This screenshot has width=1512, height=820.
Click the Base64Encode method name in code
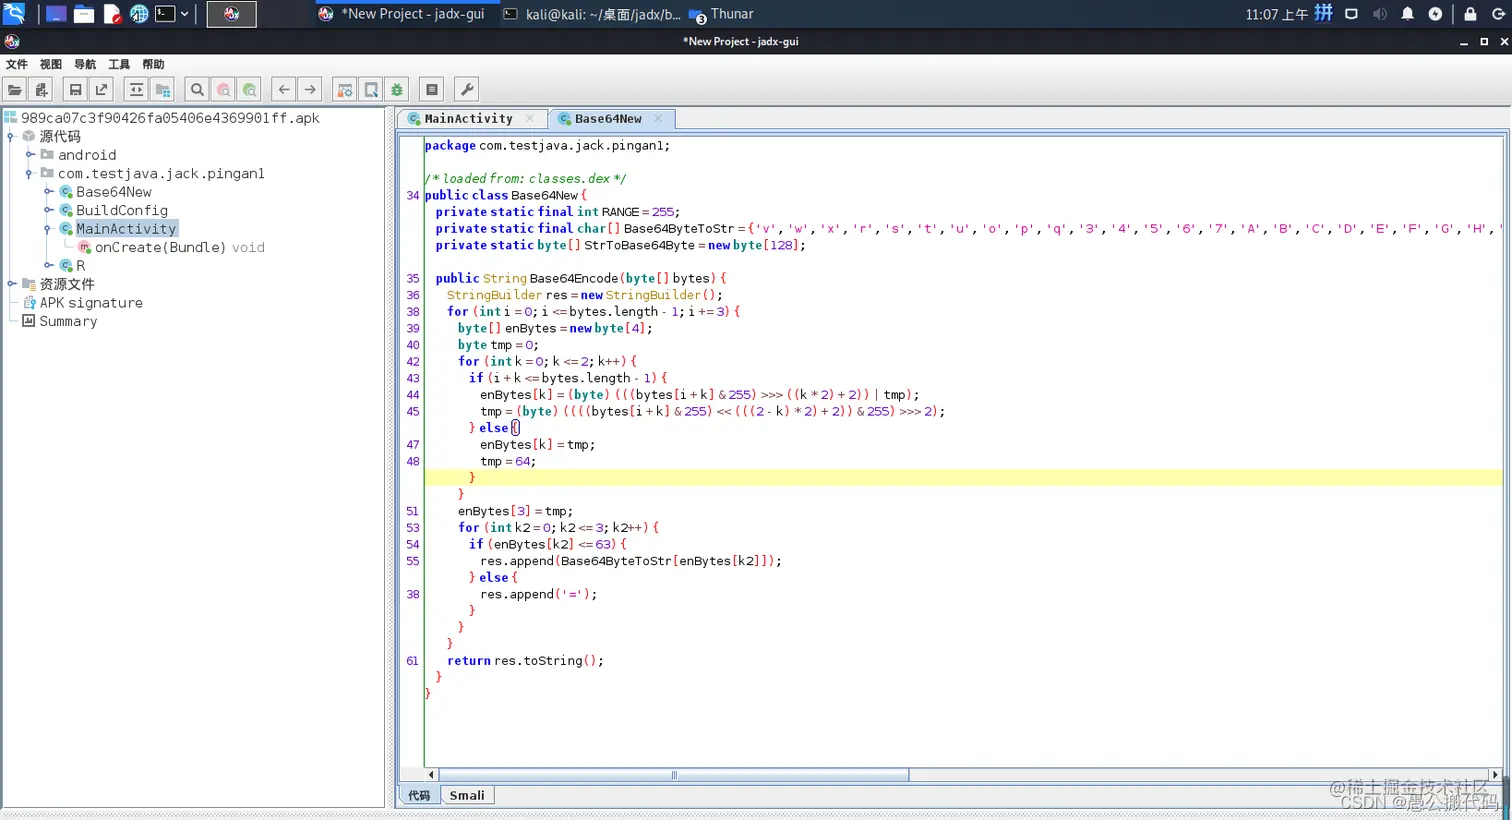[574, 278]
